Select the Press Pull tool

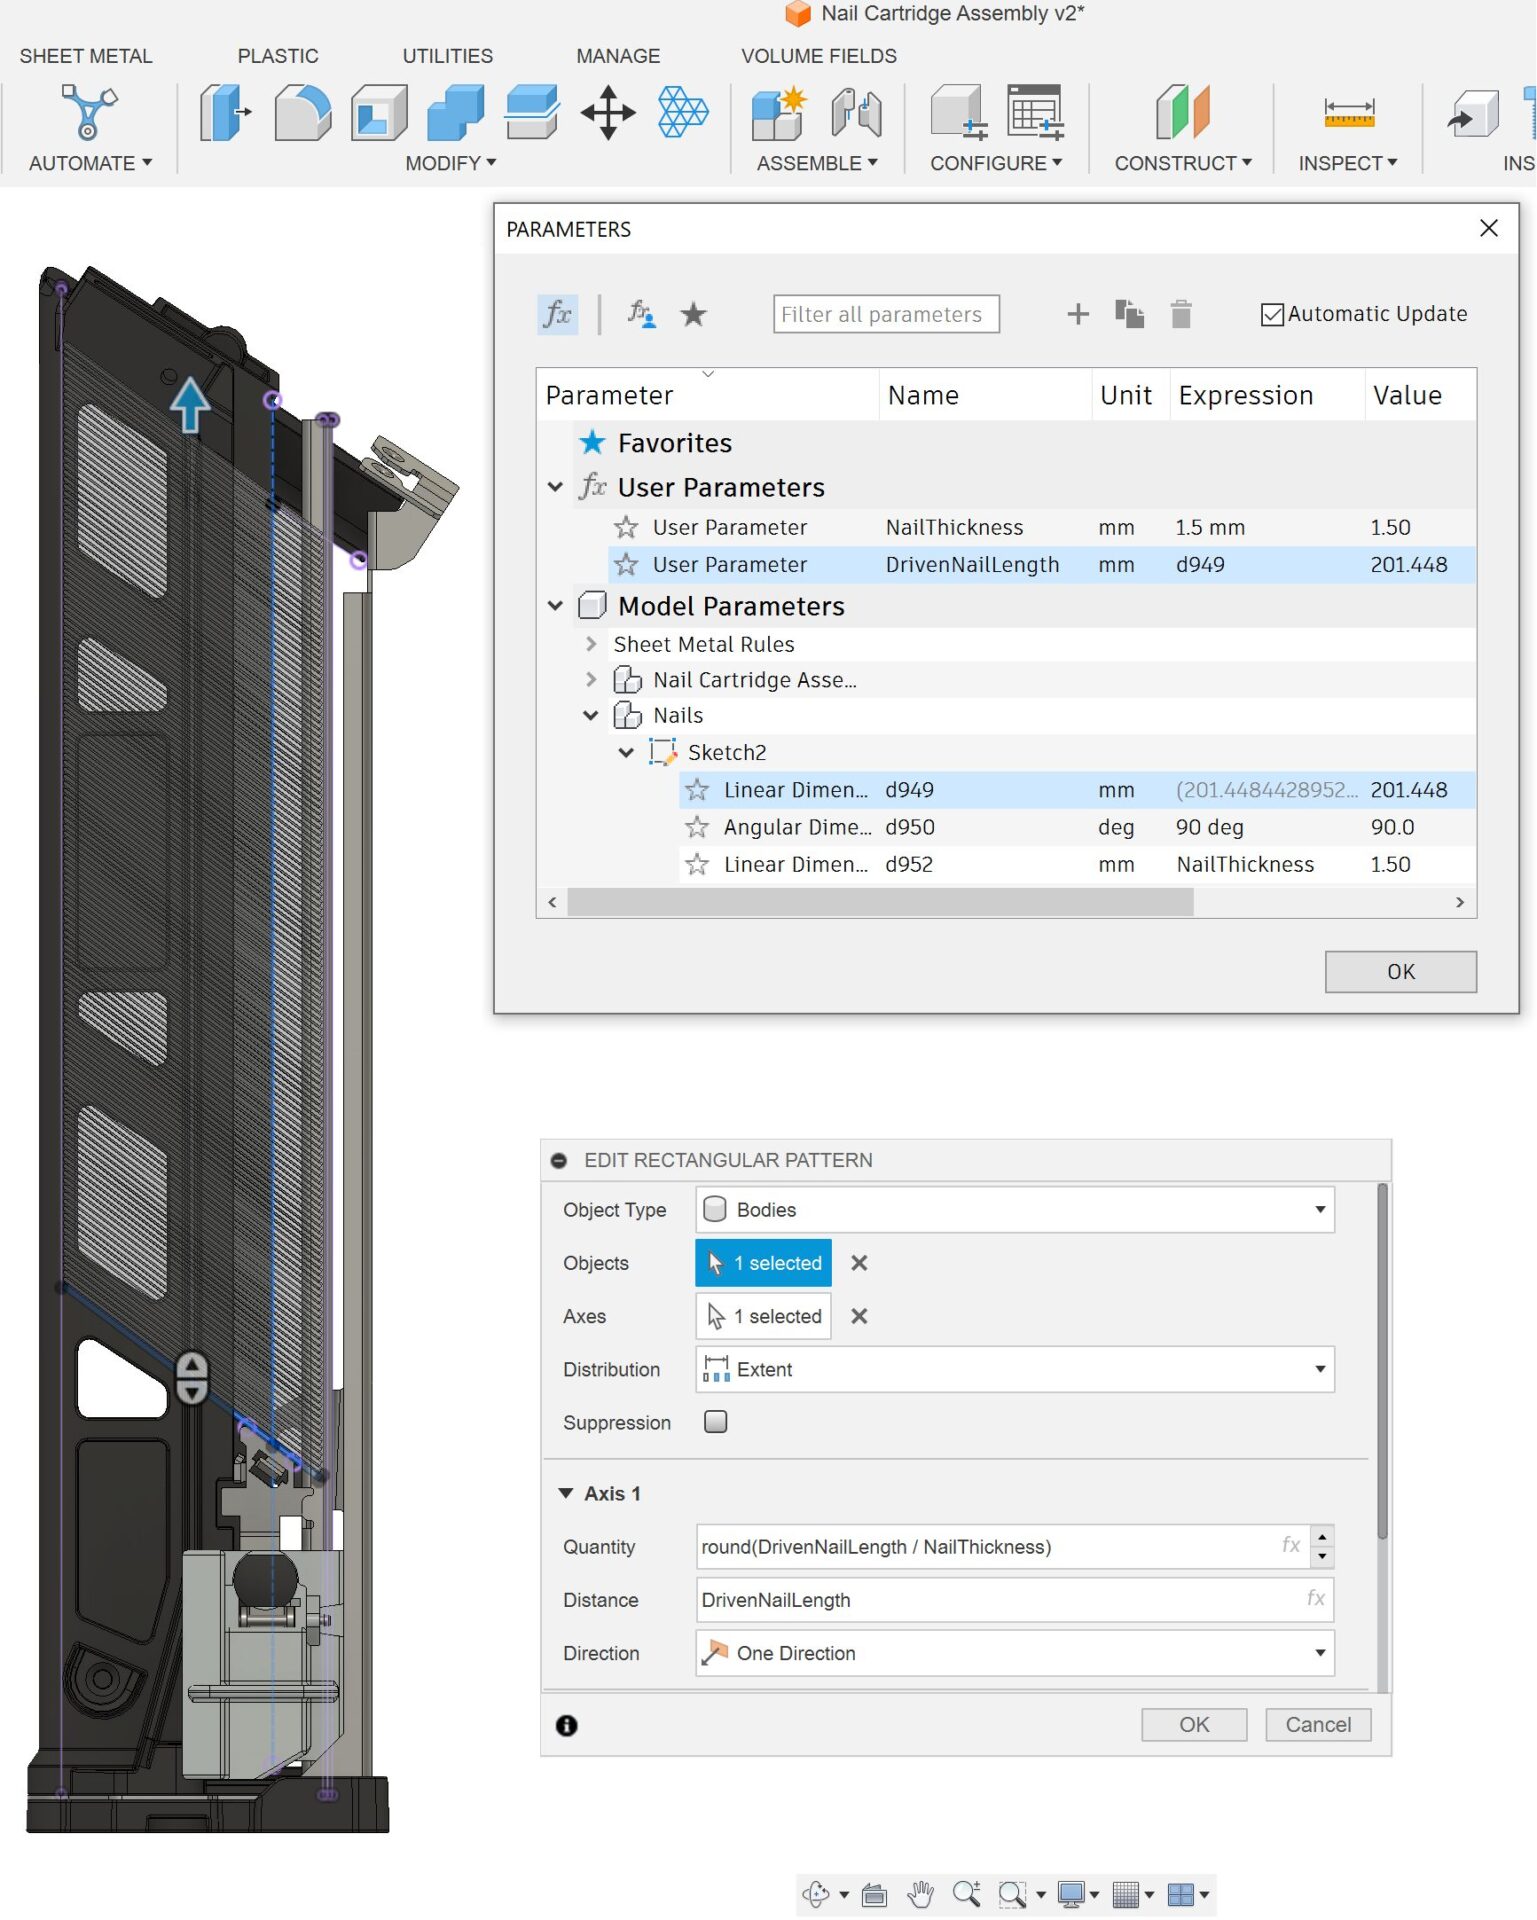pyautogui.click(x=225, y=111)
